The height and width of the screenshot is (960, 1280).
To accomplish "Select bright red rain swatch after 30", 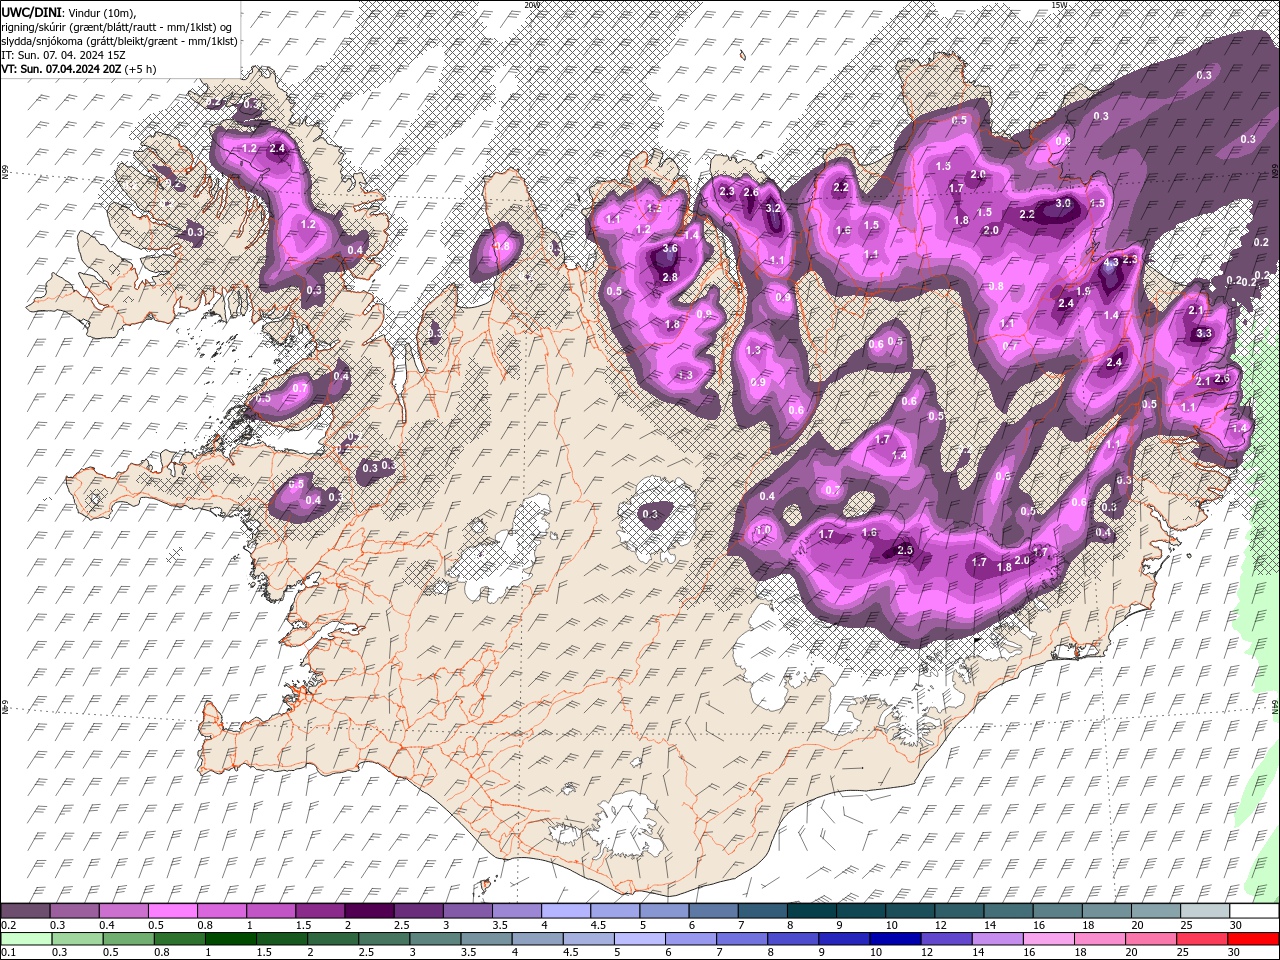I will (1253, 939).
